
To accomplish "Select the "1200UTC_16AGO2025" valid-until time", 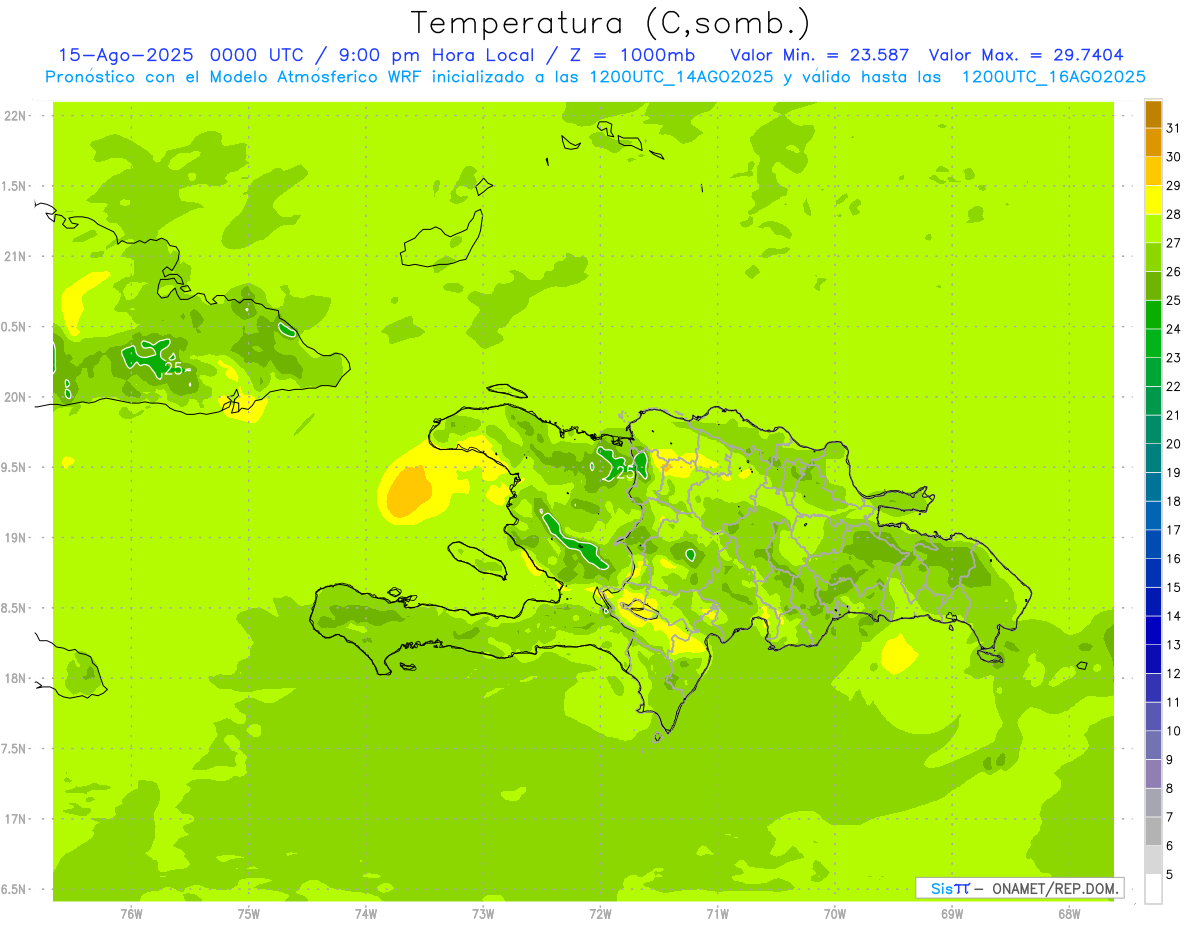I will tap(1053, 77).
